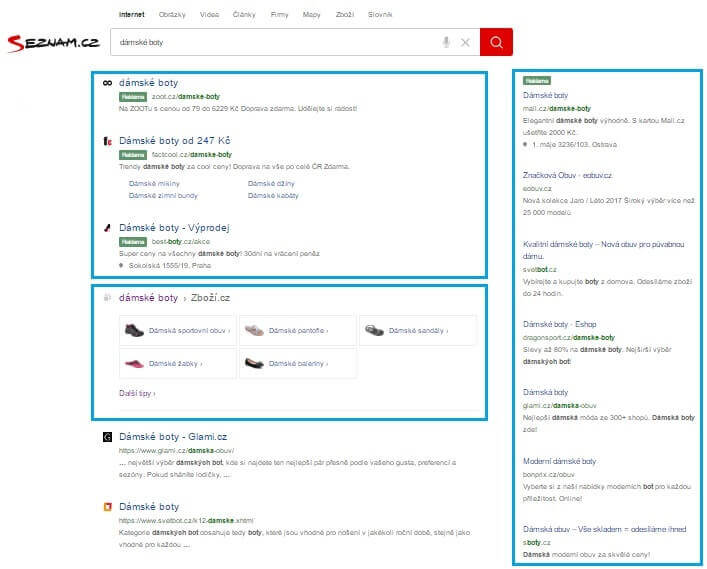The image size is (707, 569).
Task: Click the 'Dámské zimní bundy' sitelink
Action: pos(163,196)
